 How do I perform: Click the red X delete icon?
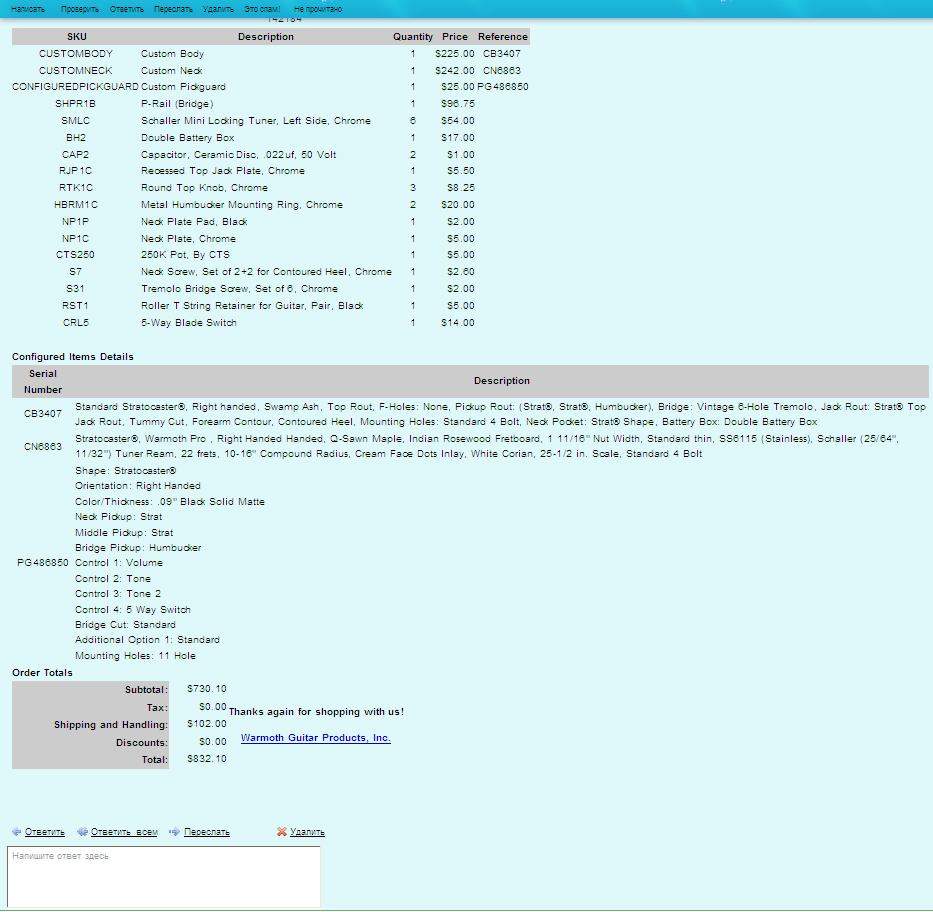point(281,832)
